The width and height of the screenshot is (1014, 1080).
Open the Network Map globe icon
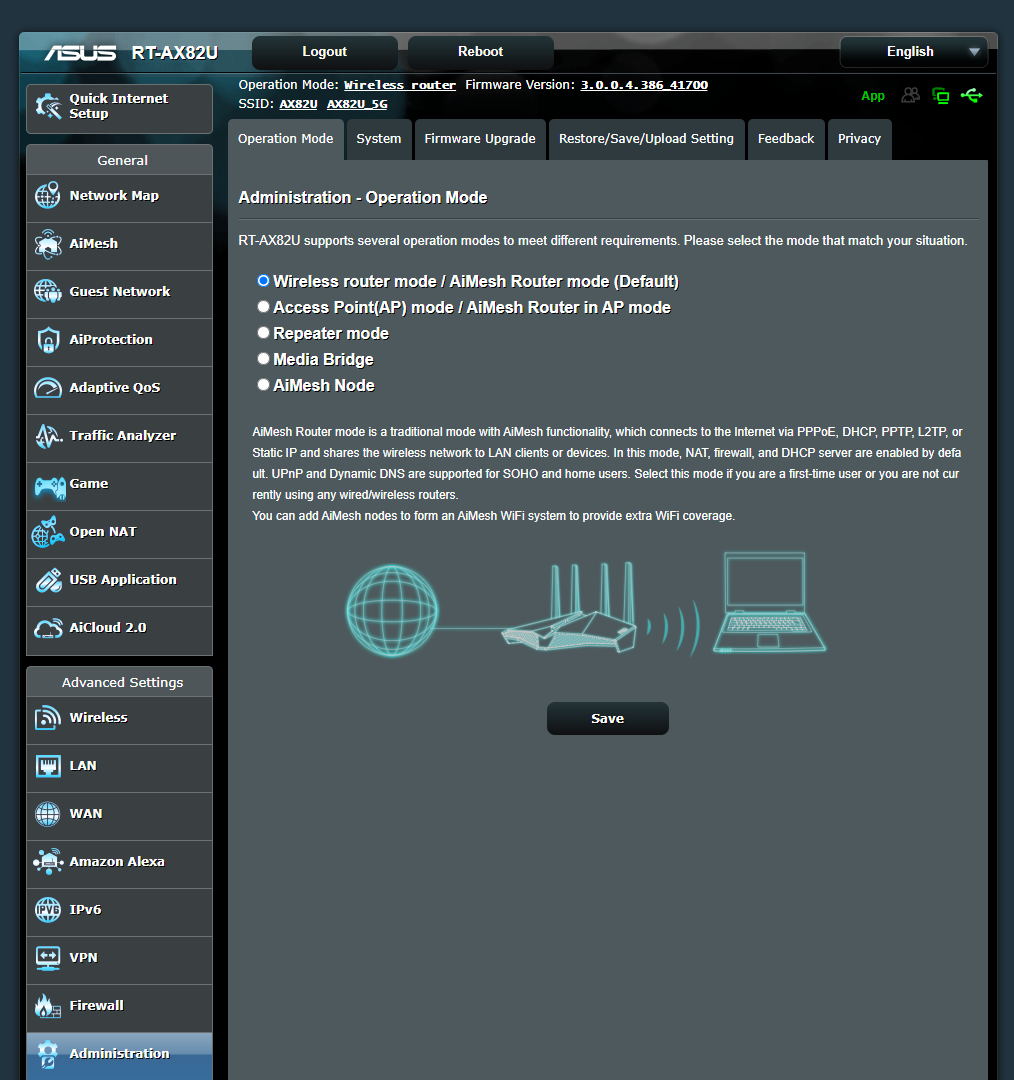[x=48, y=196]
